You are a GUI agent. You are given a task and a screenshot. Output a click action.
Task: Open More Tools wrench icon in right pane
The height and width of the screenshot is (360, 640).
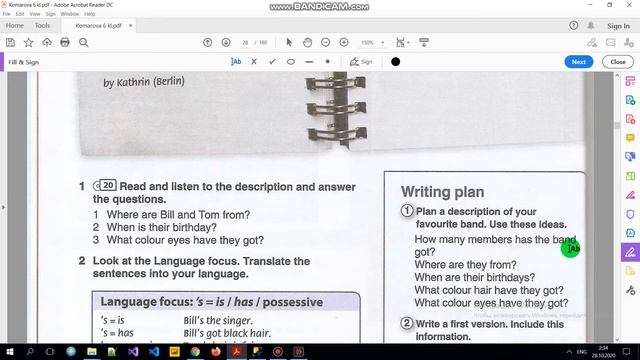pyautogui.click(x=630, y=290)
